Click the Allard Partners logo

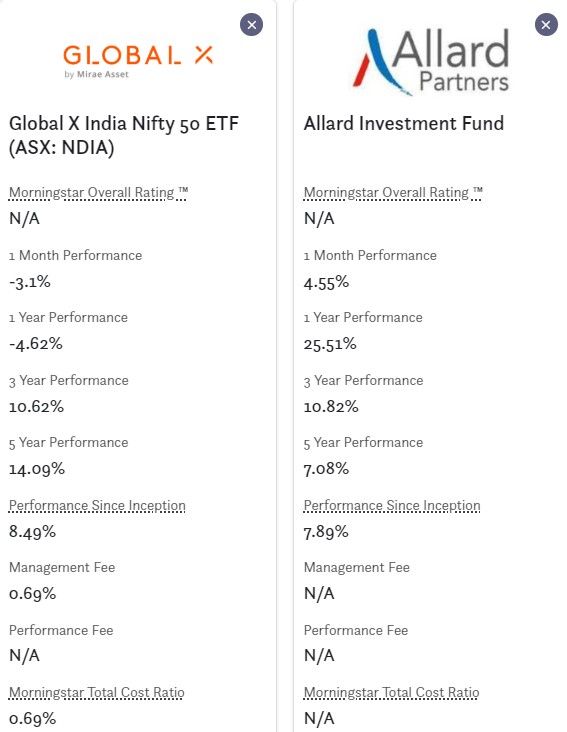pyautogui.click(x=431, y=62)
